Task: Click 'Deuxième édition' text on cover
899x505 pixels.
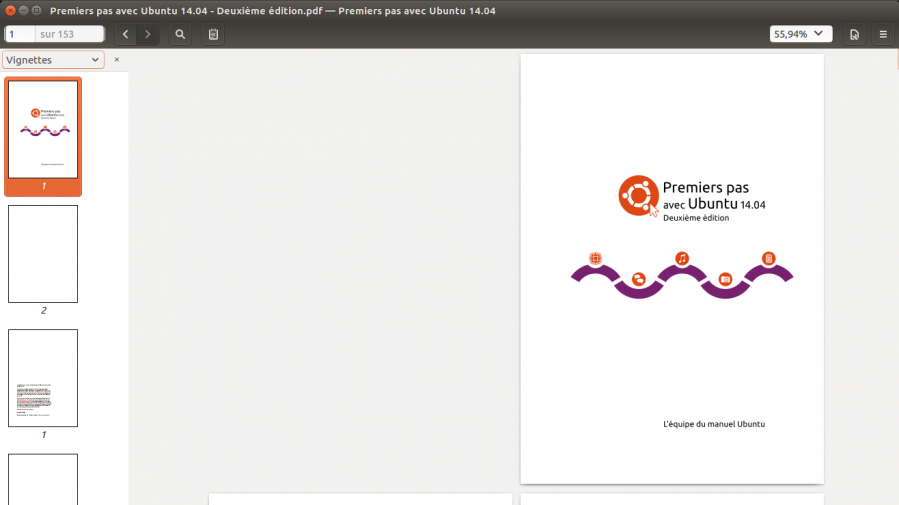Action: tap(696, 218)
